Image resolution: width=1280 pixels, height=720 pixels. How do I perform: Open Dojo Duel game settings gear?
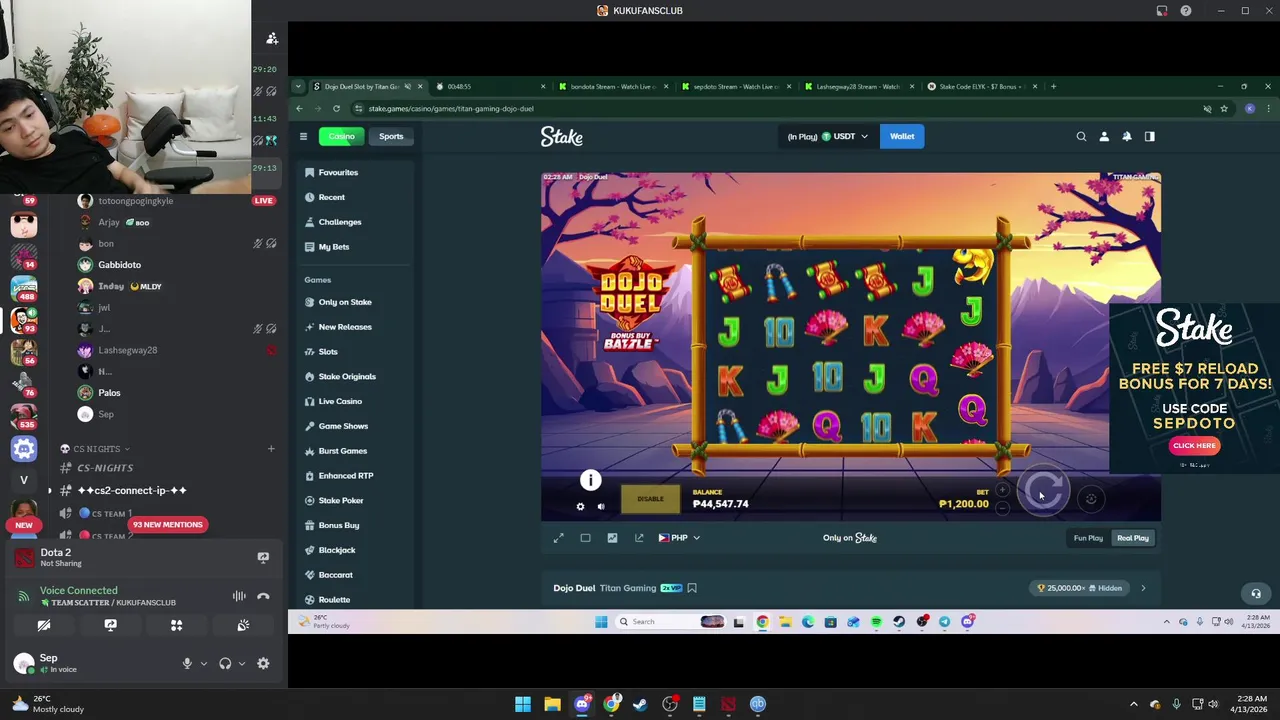(580, 507)
